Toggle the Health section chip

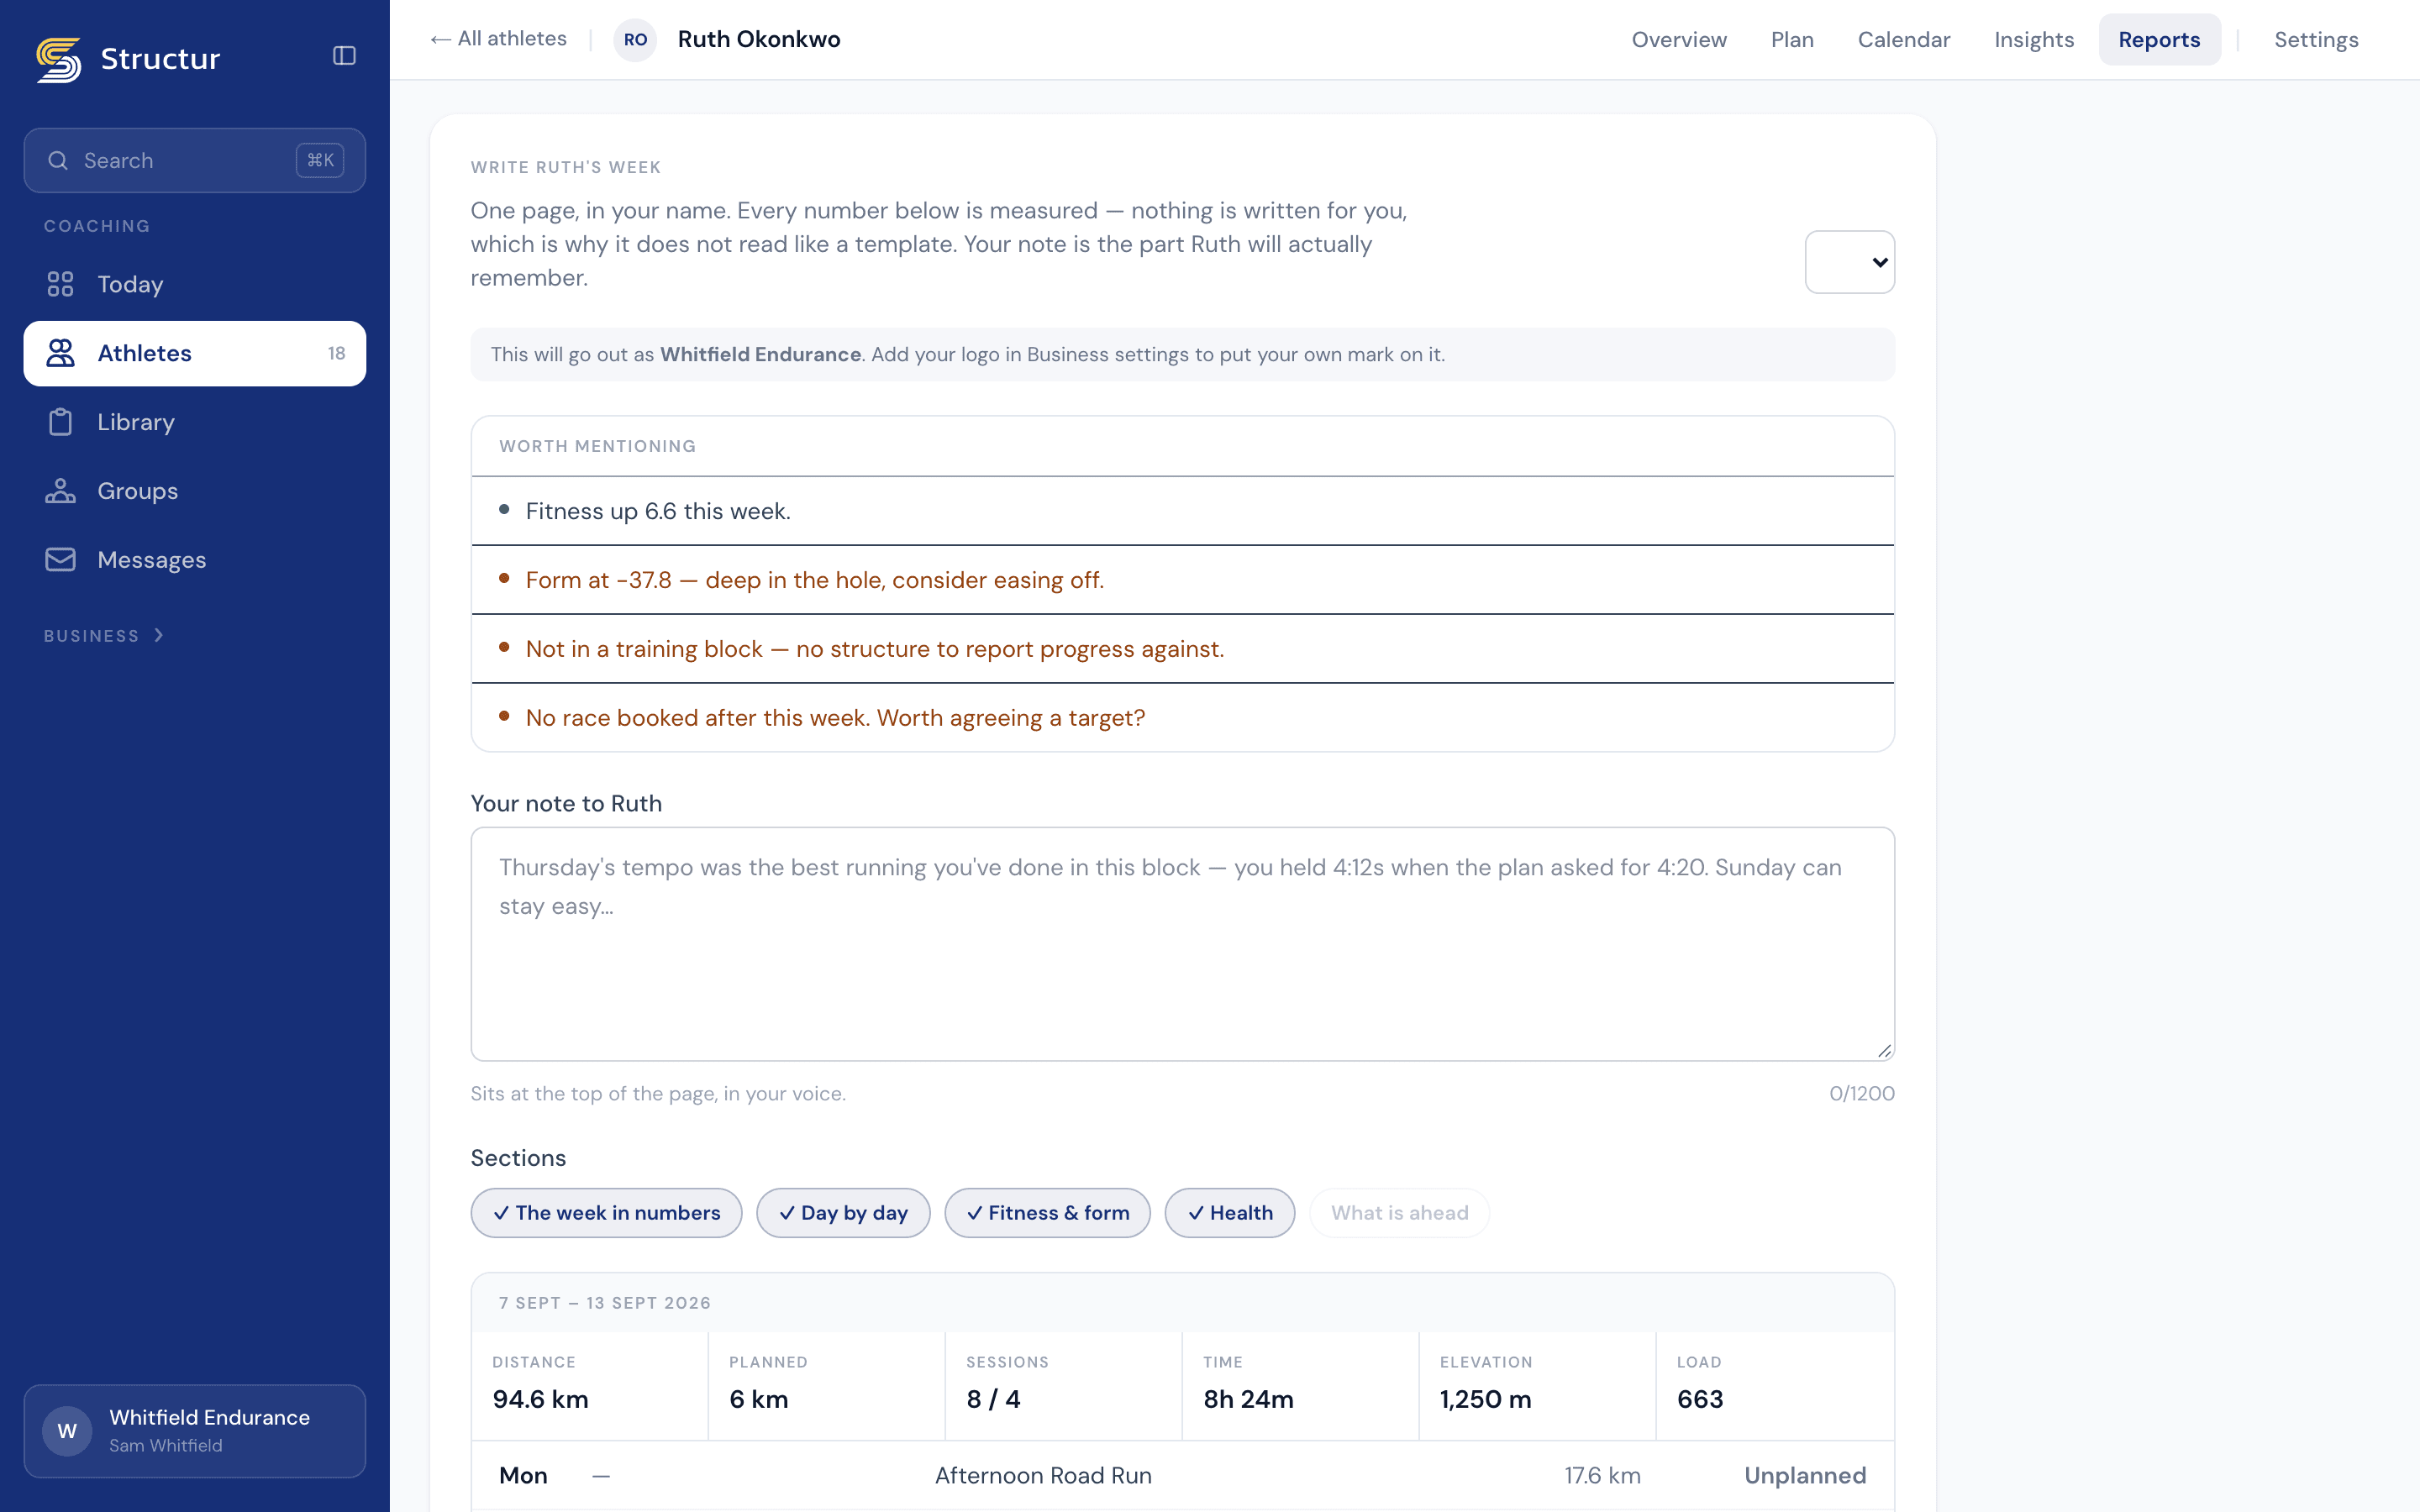coord(1229,1213)
